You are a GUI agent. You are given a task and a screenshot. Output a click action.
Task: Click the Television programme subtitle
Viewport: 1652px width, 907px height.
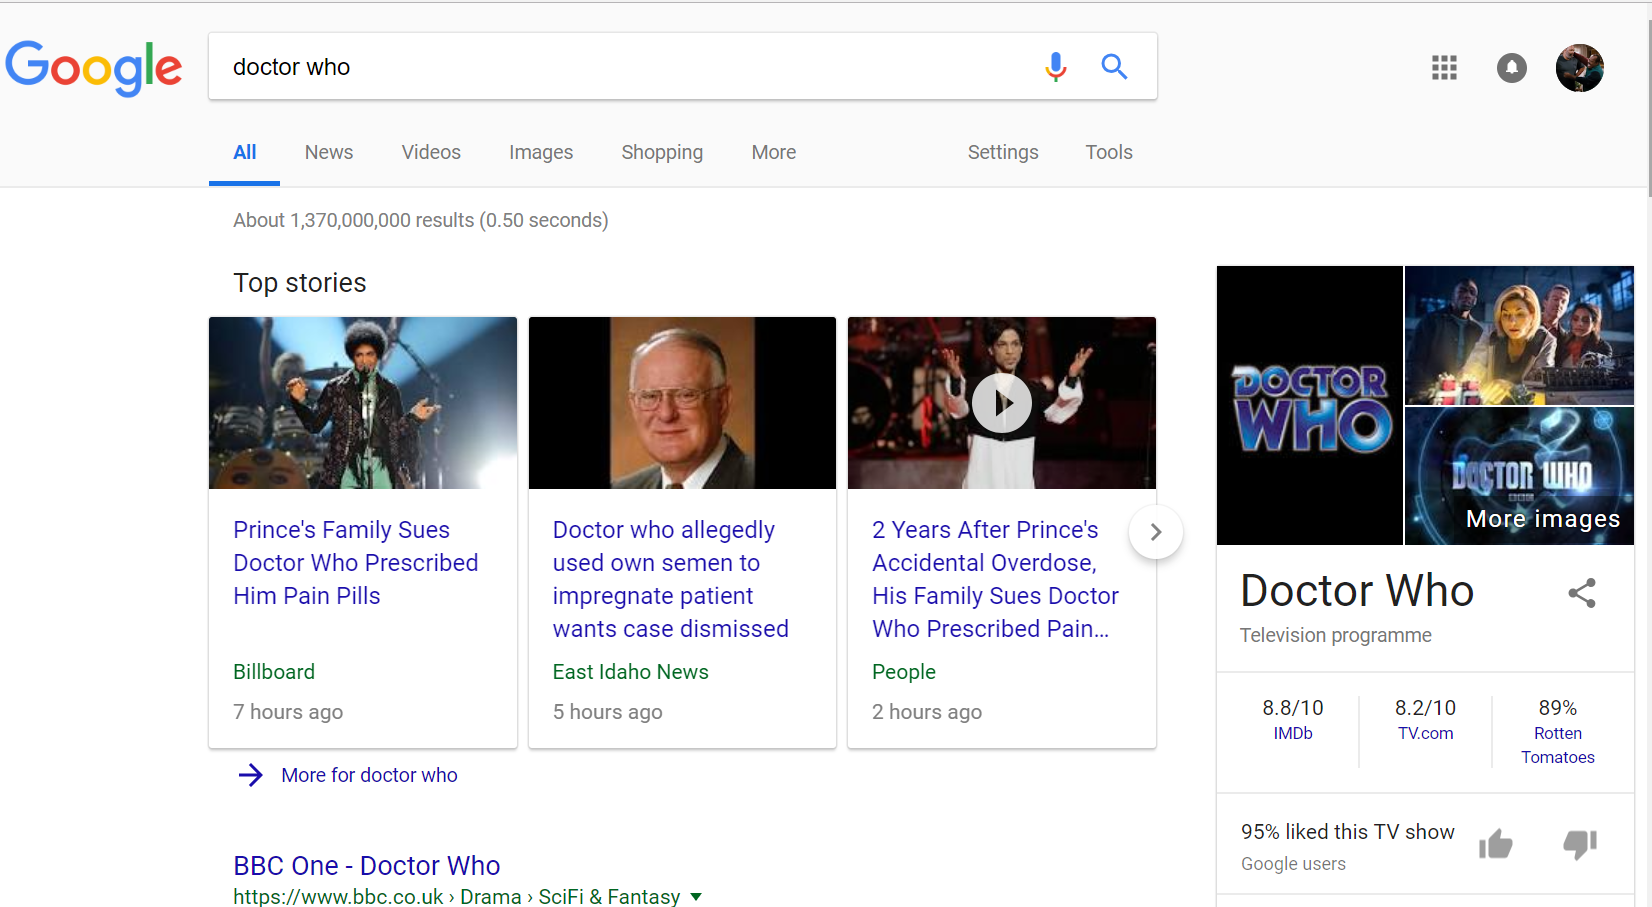point(1336,635)
